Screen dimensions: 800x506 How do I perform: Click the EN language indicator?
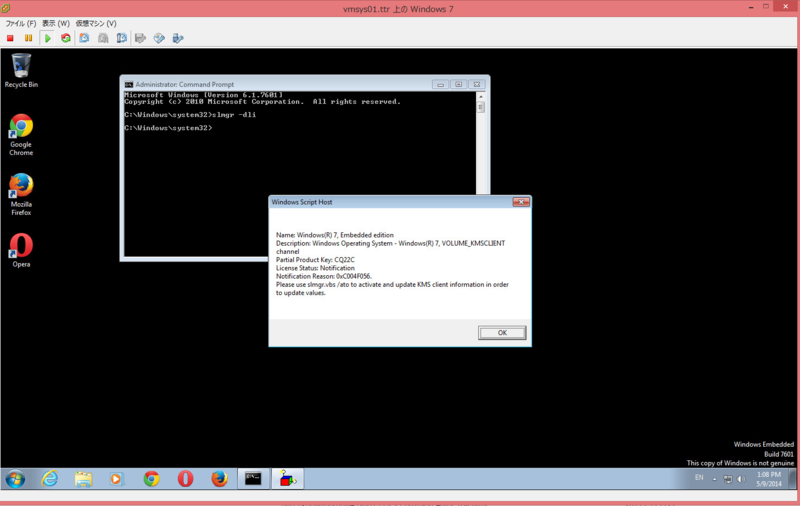[x=699, y=478]
